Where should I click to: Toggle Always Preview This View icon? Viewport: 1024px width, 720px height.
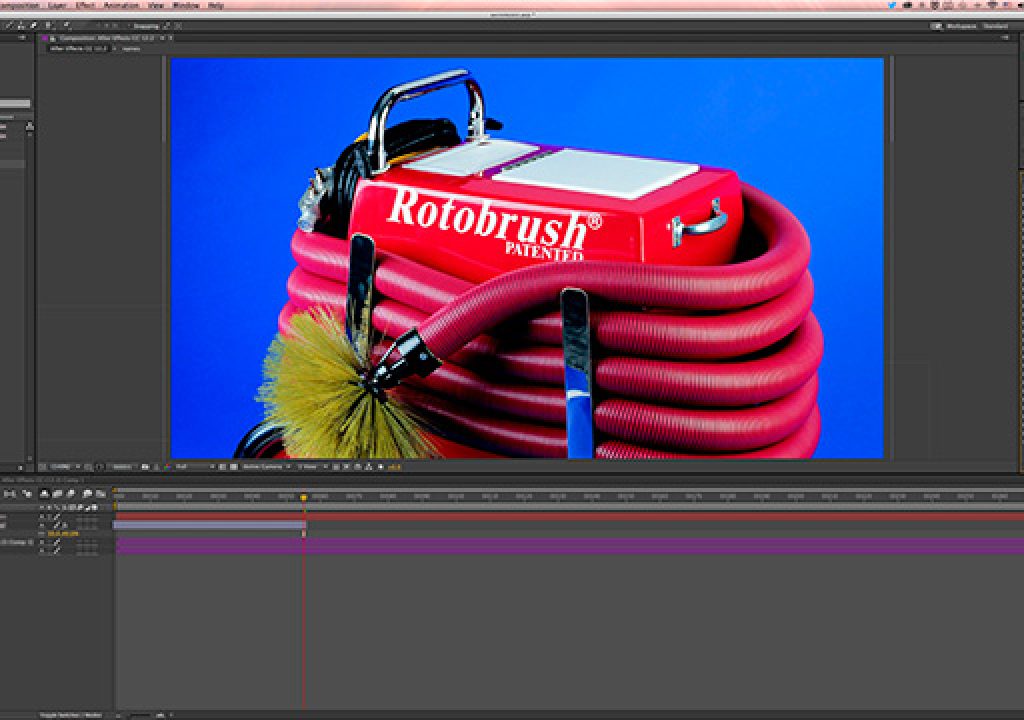42,466
